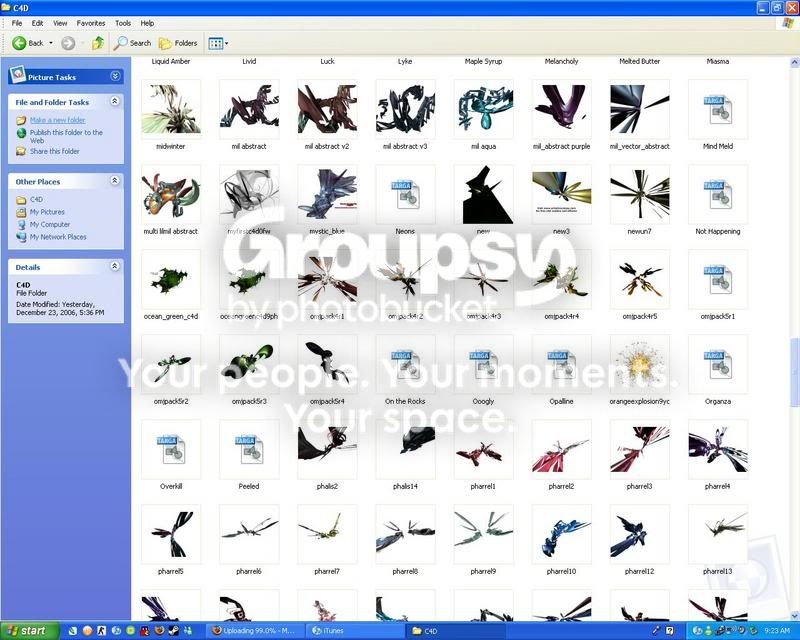Image resolution: width=800 pixels, height=640 pixels.
Task: Open the Back button history dropdown arrow
Action: [x=51, y=43]
